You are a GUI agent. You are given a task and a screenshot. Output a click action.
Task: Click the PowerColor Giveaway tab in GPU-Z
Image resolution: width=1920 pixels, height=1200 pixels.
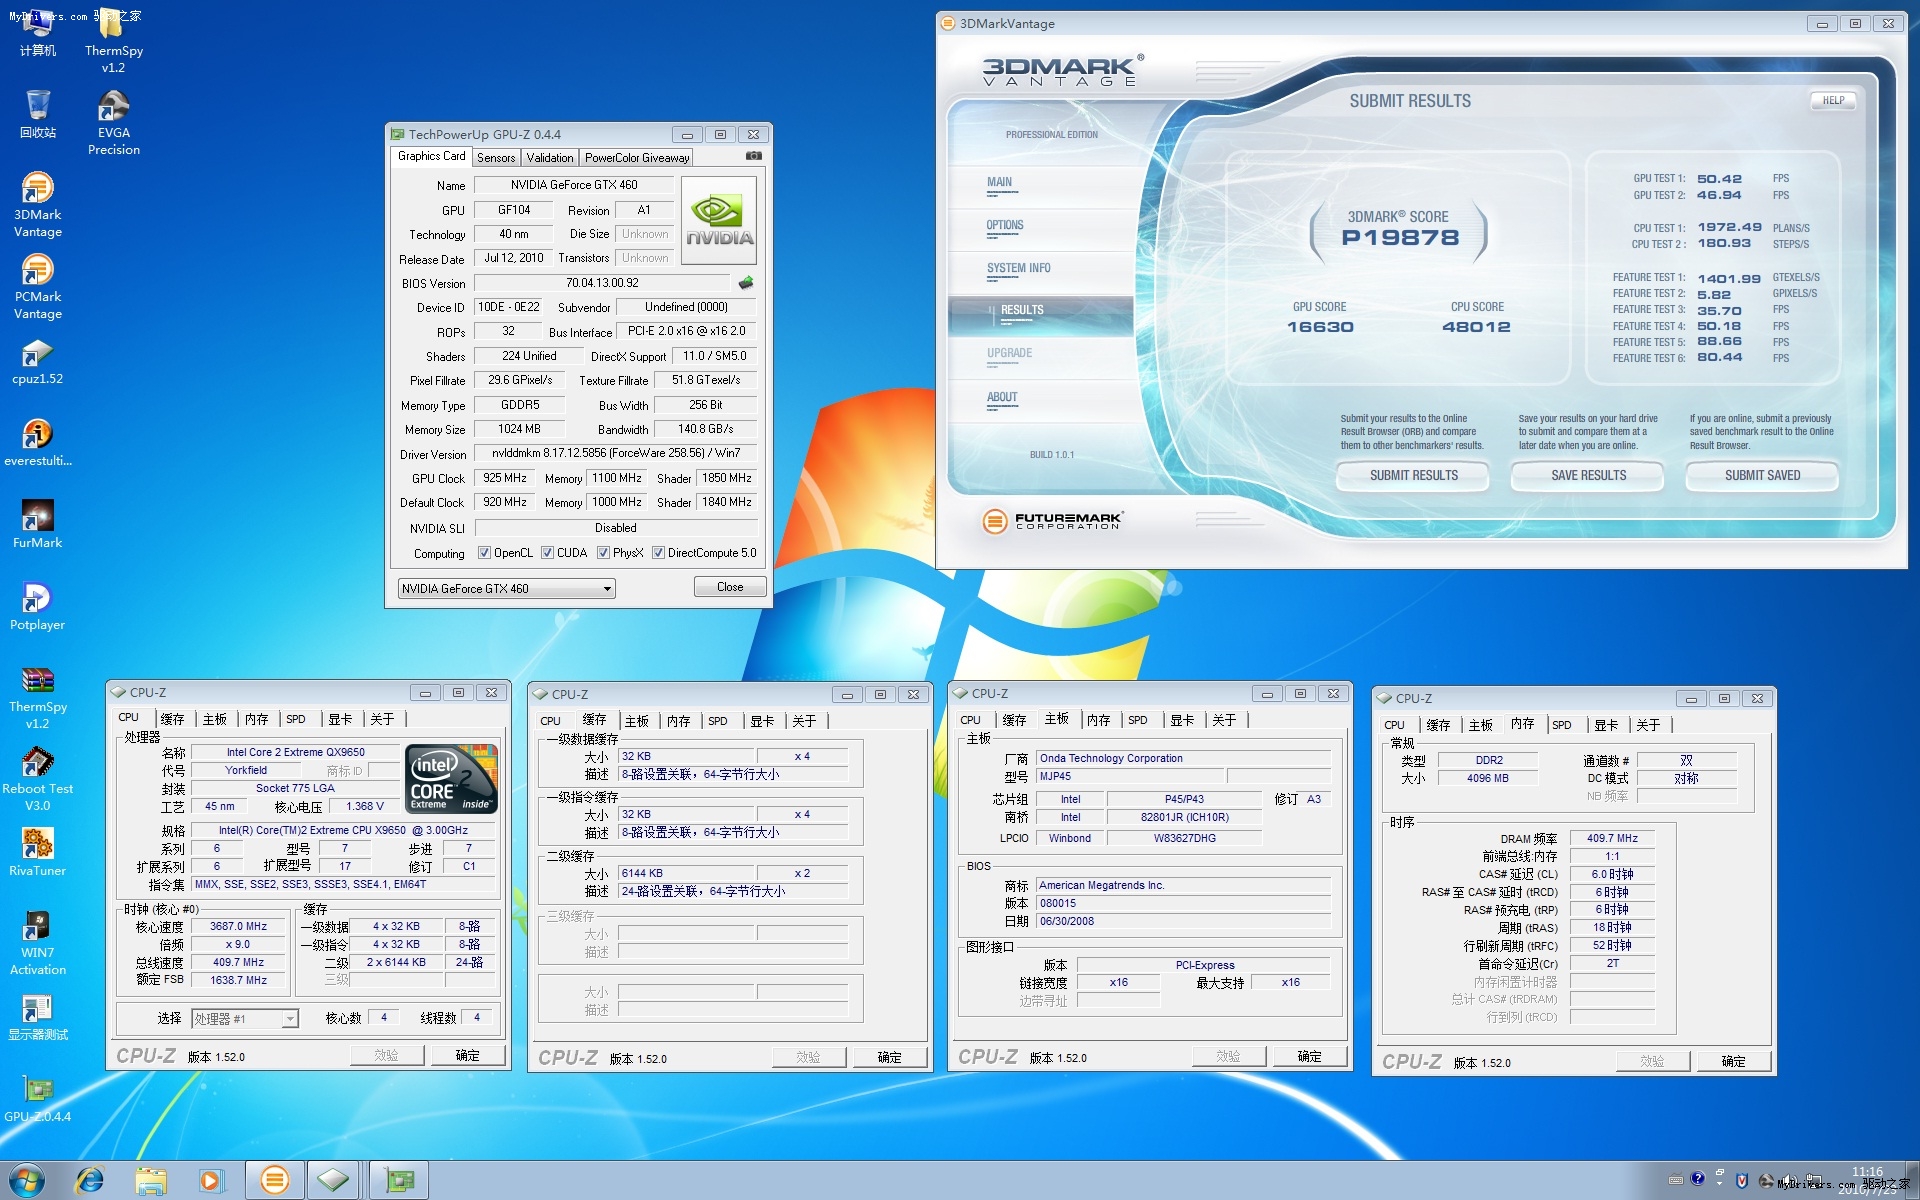[x=637, y=156]
